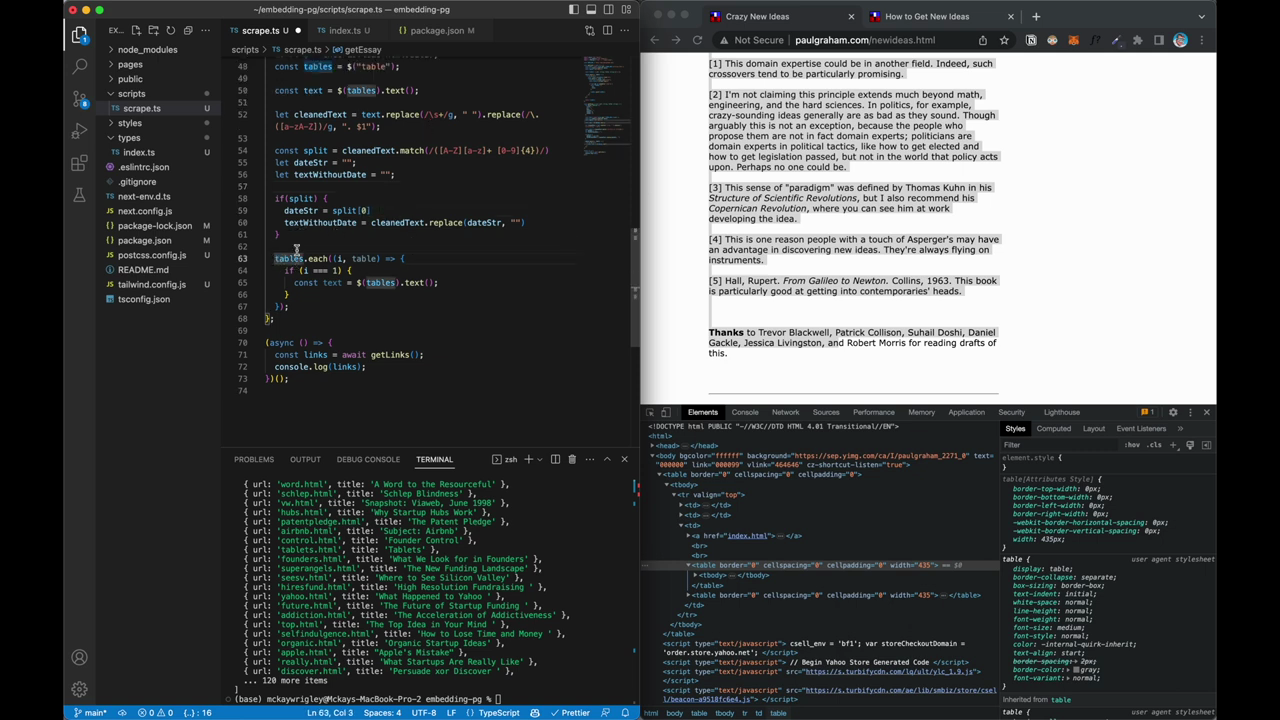
Task: Open changes compare icon in editor toolbar
Action: point(590,30)
